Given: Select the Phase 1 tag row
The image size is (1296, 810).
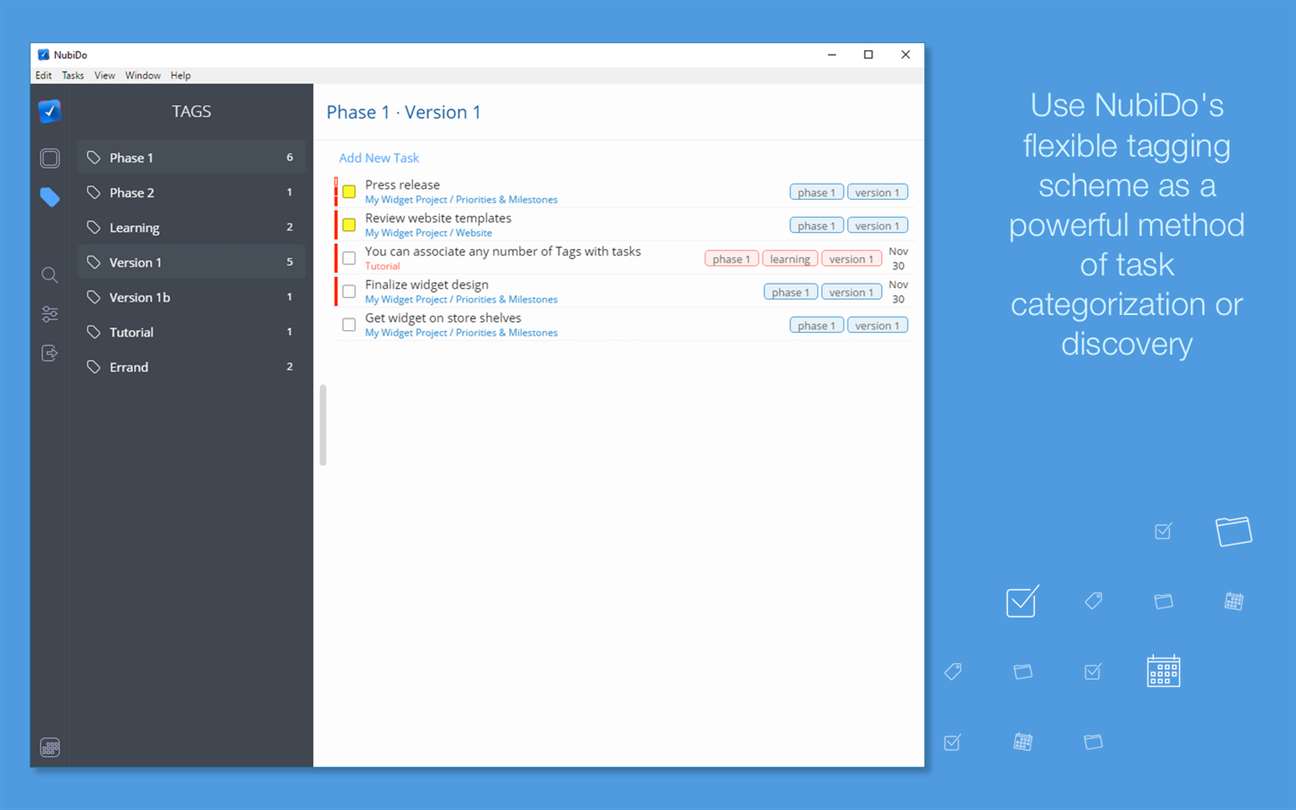Looking at the screenshot, I should click(x=191, y=158).
